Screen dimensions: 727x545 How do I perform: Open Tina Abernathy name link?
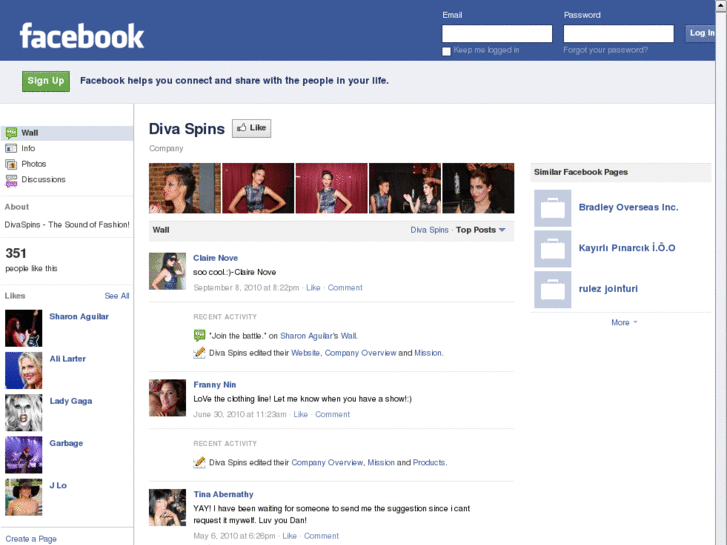(x=223, y=494)
